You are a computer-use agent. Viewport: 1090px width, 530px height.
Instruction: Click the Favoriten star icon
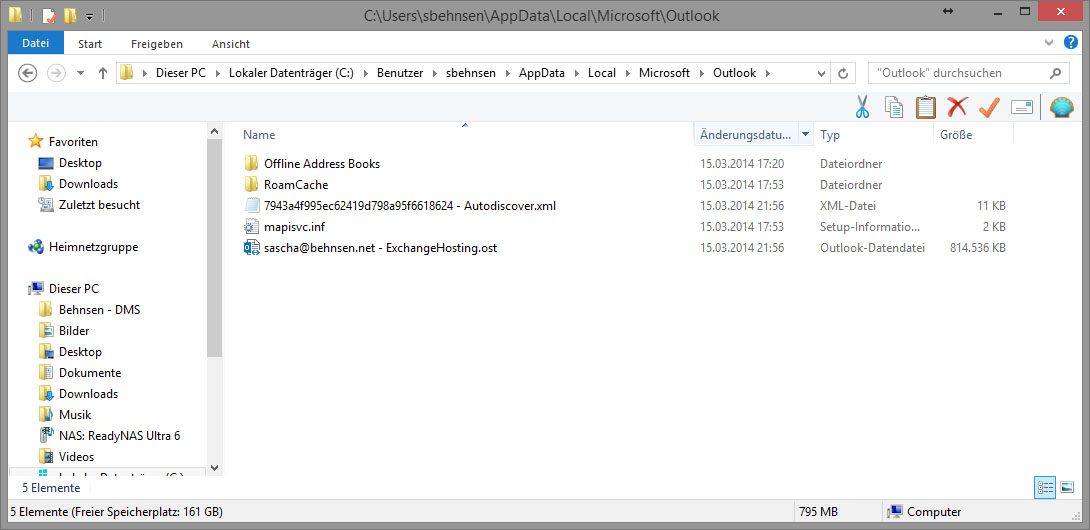click(x=35, y=141)
